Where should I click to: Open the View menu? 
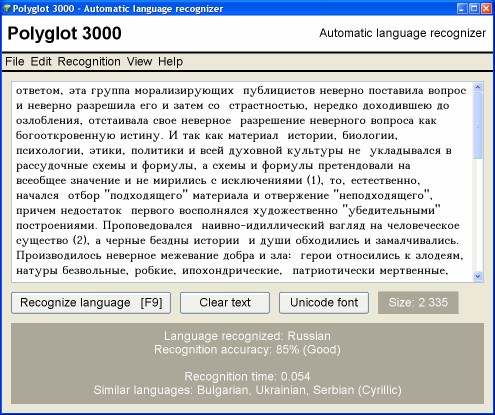pos(139,62)
